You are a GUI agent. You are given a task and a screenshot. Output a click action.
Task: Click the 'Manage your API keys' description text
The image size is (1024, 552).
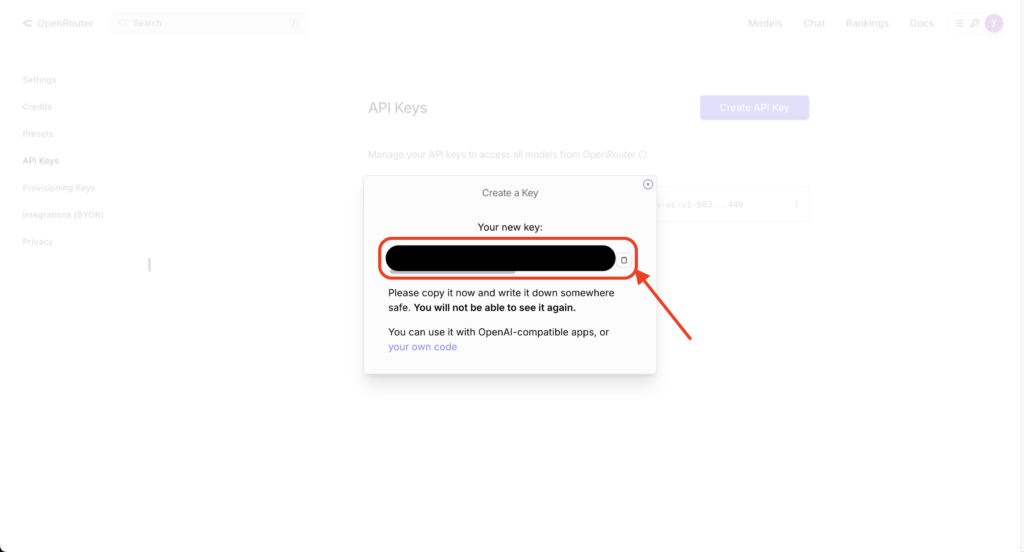tap(502, 155)
